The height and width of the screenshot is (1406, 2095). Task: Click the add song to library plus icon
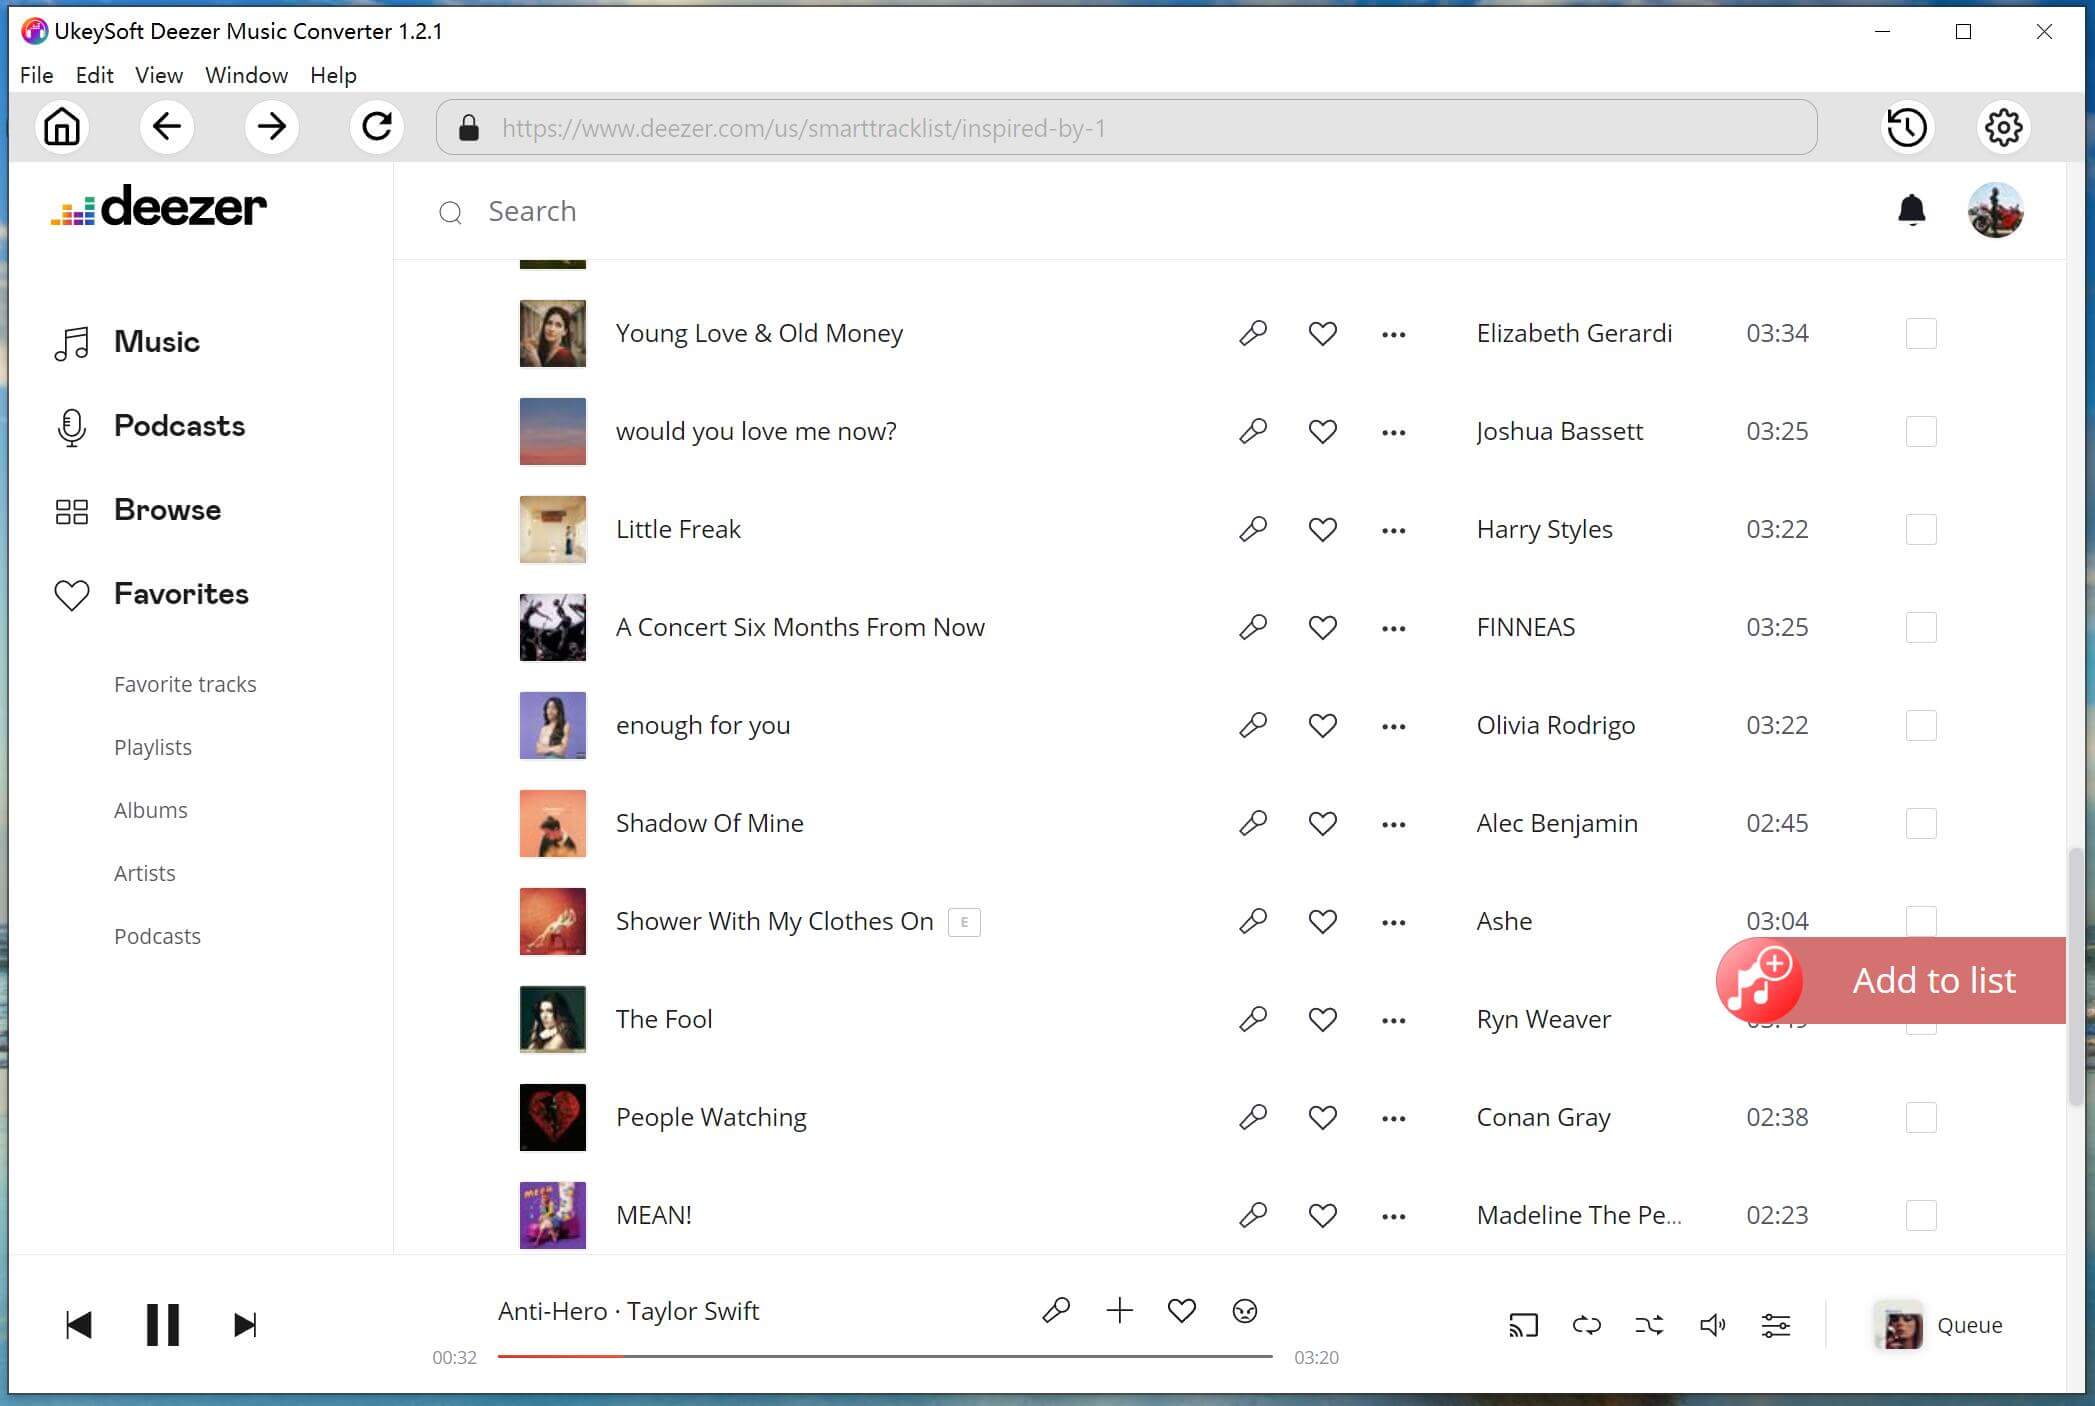[x=1119, y=1310]
